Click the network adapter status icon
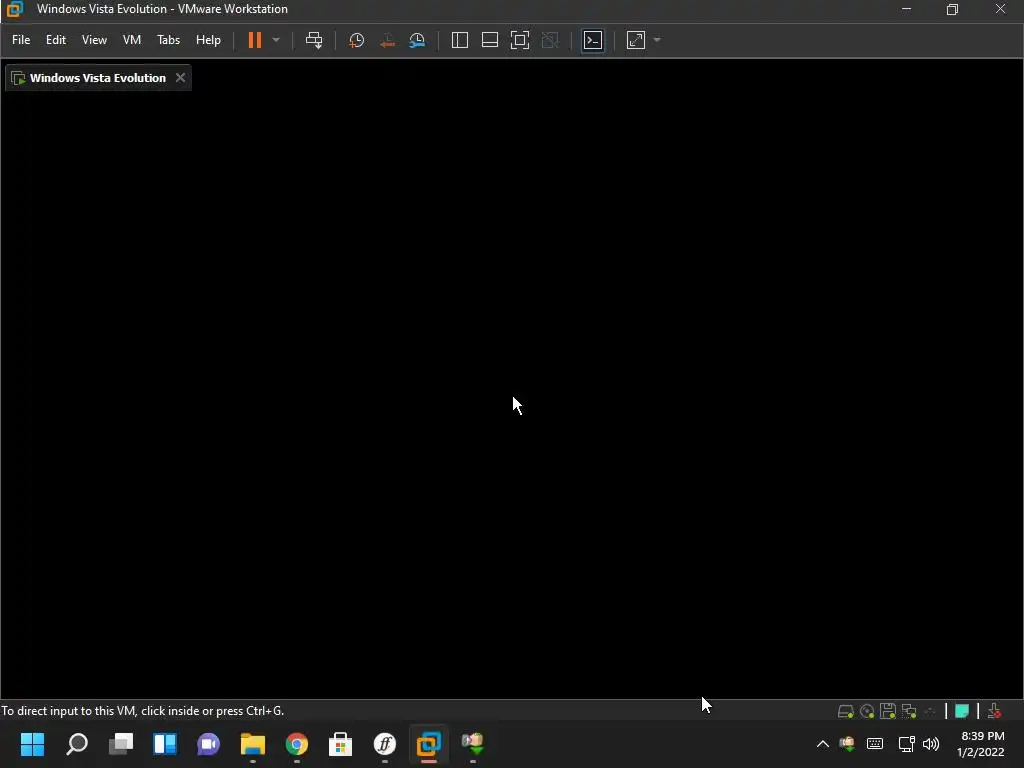This screenshot has width=1024, height=768. (909, 711)
